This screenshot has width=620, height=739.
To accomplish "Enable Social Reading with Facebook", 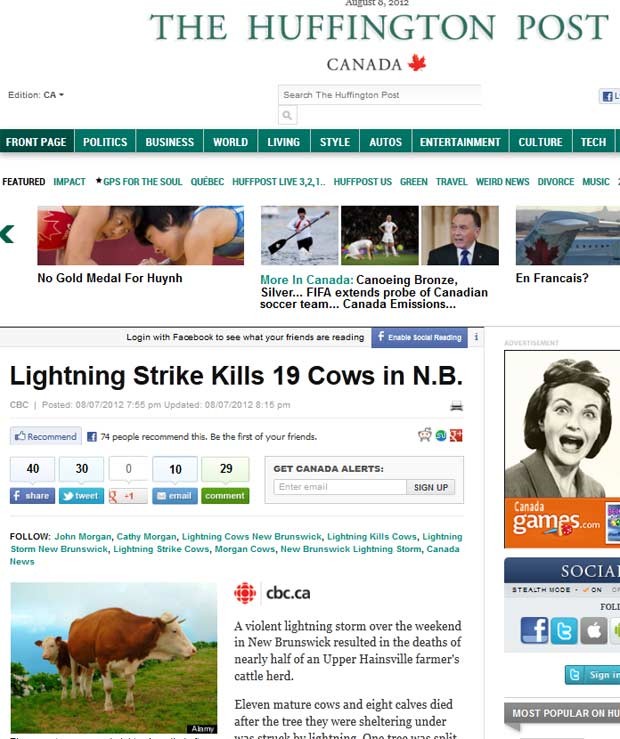I will tap(419, 337).
